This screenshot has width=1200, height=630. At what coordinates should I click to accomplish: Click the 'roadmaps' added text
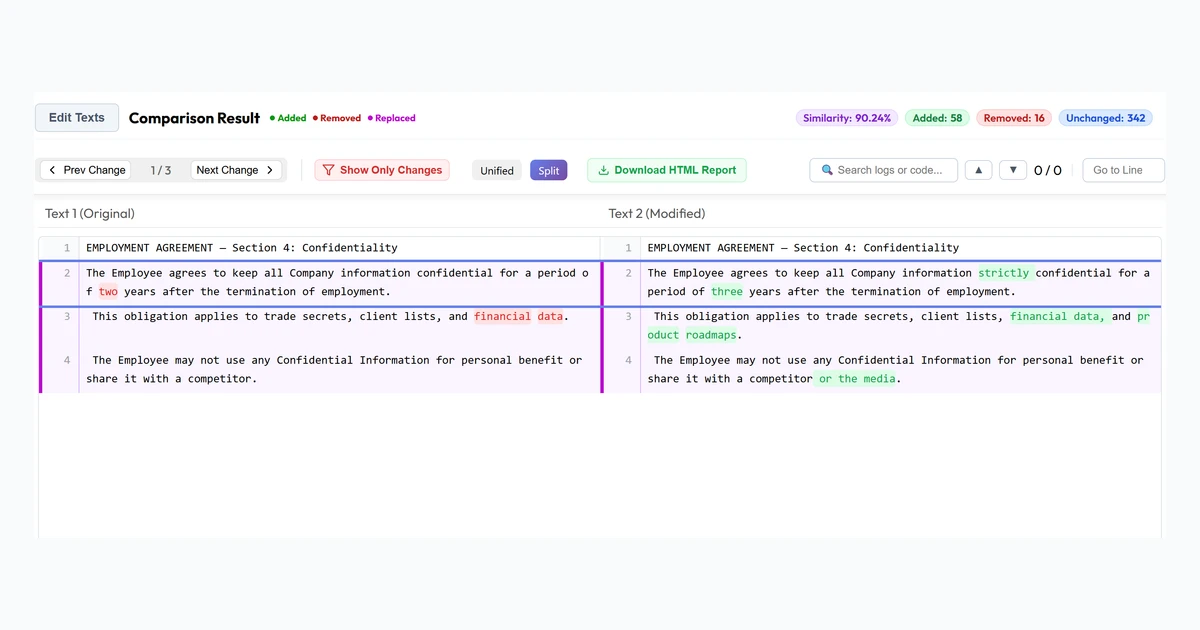[x=711, y=335]
